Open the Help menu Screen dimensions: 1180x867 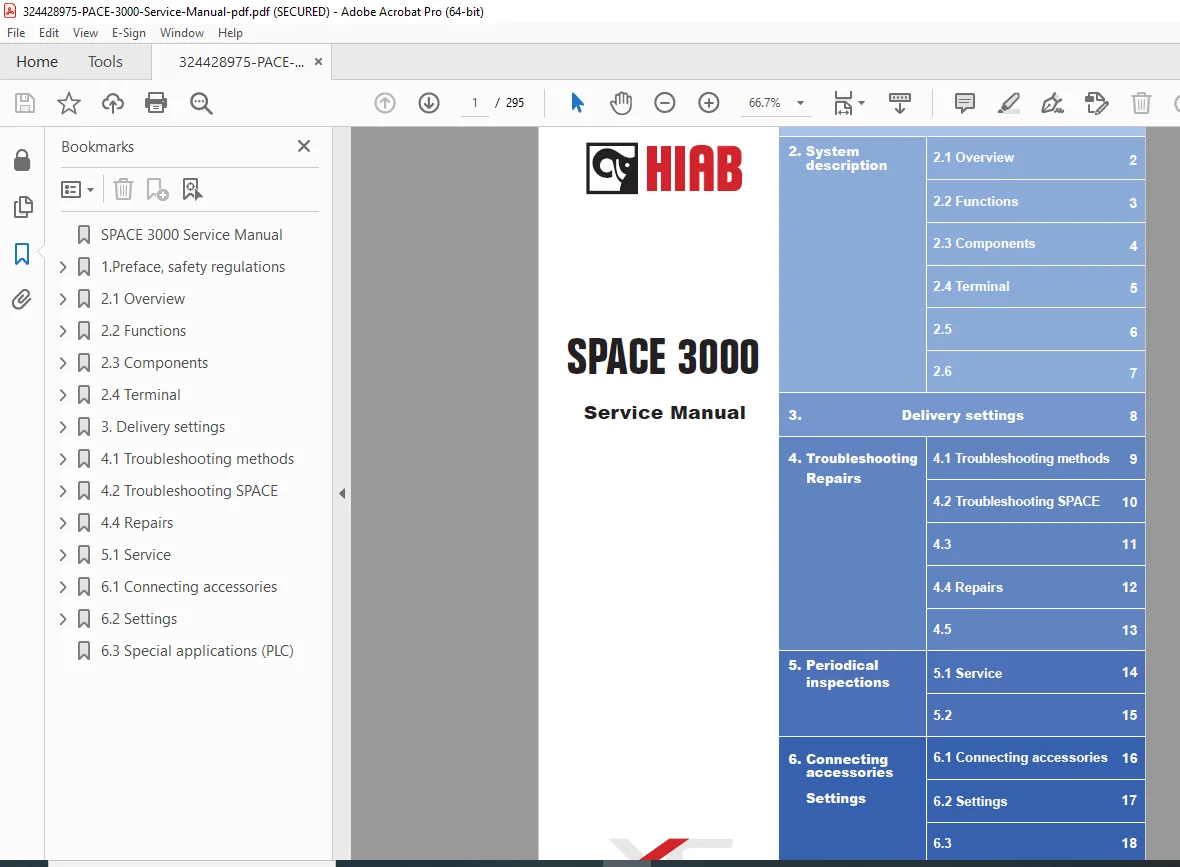coord(230,33)
